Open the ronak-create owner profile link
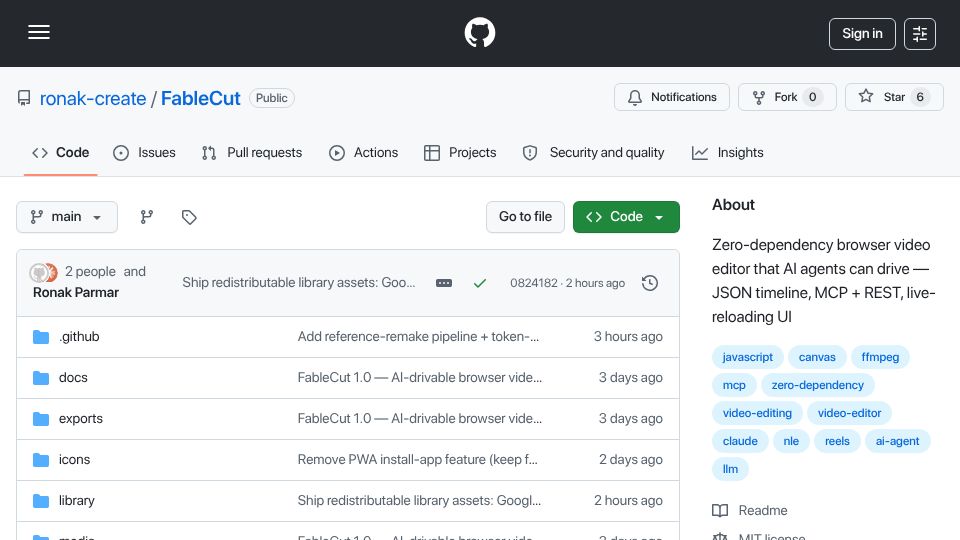Screen dimensions: 960x540 93,99
